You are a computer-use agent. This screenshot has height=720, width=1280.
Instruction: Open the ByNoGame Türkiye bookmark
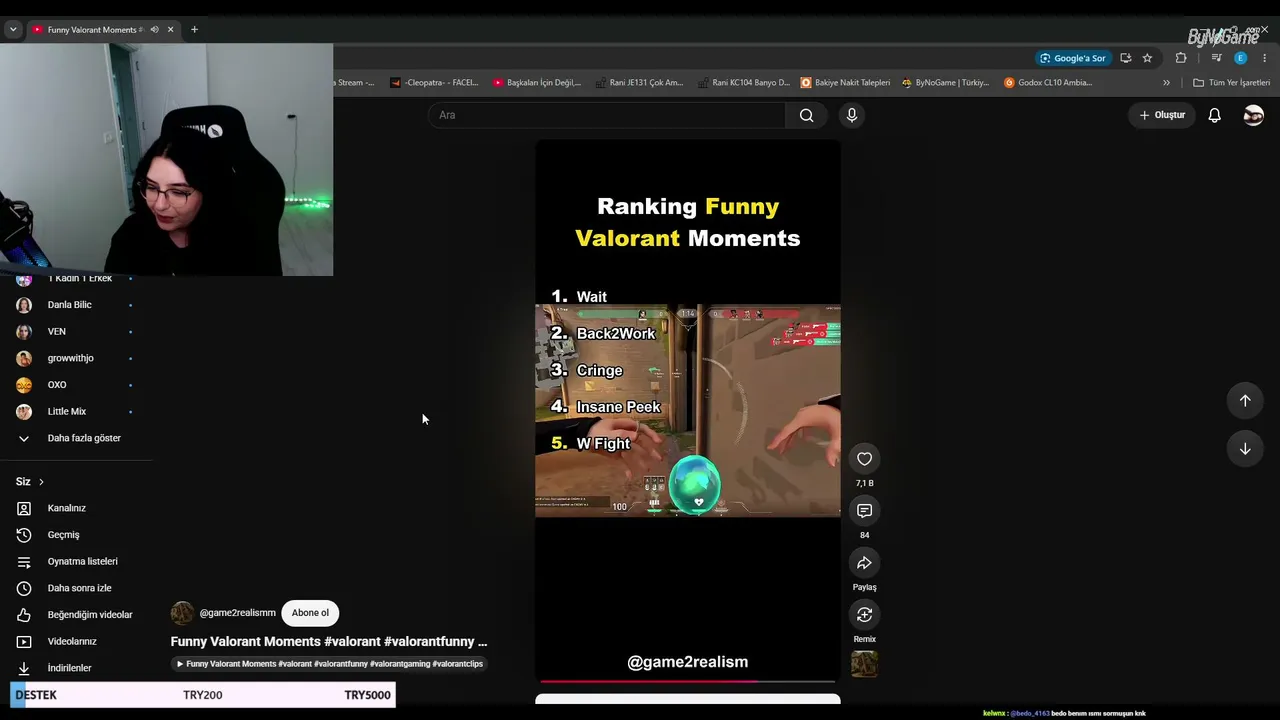945,83
